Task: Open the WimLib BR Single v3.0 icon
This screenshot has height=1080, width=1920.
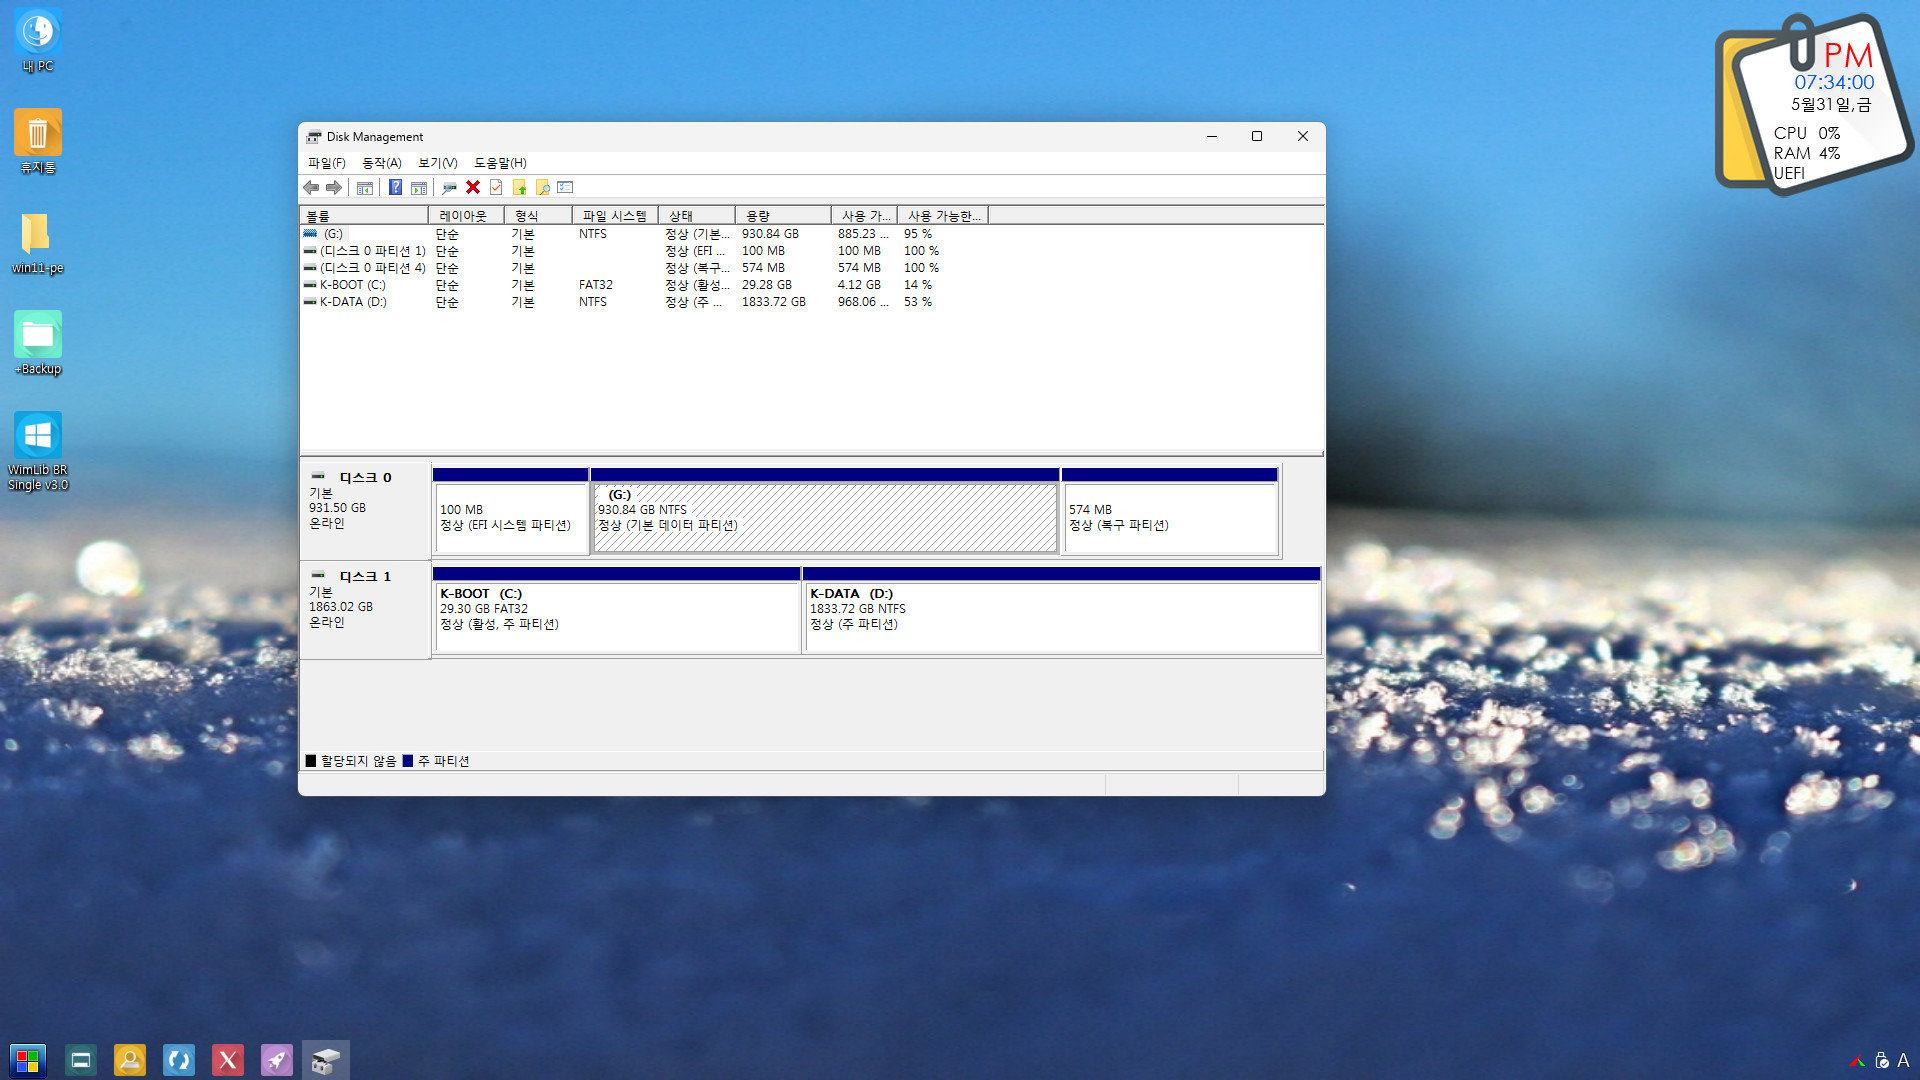Action: [38, 452]
